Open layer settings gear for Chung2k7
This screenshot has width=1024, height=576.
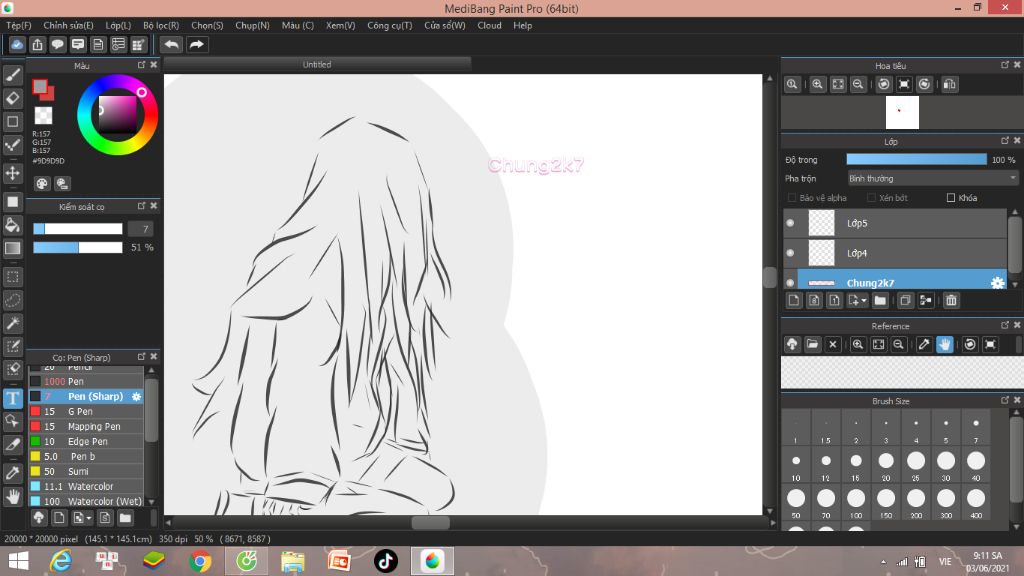(x=997, y=283)
